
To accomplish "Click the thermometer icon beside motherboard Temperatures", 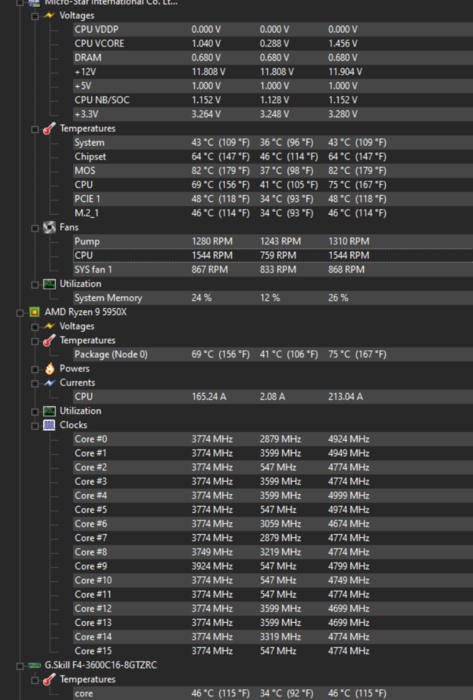I will coord(49,129).
